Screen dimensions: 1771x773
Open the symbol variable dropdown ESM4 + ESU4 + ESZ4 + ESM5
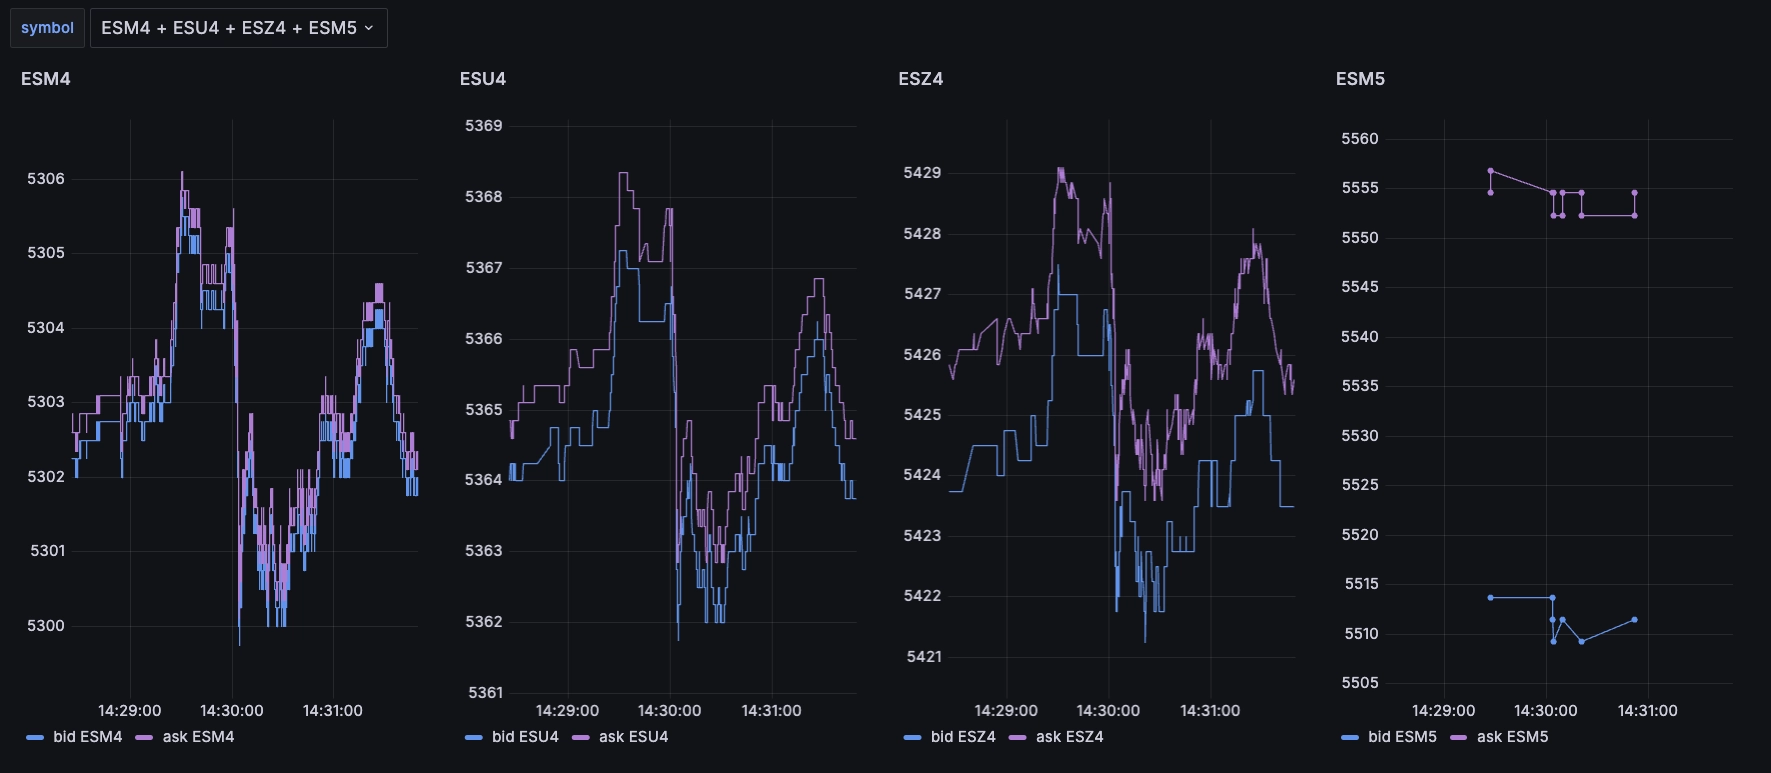point(238,28)
